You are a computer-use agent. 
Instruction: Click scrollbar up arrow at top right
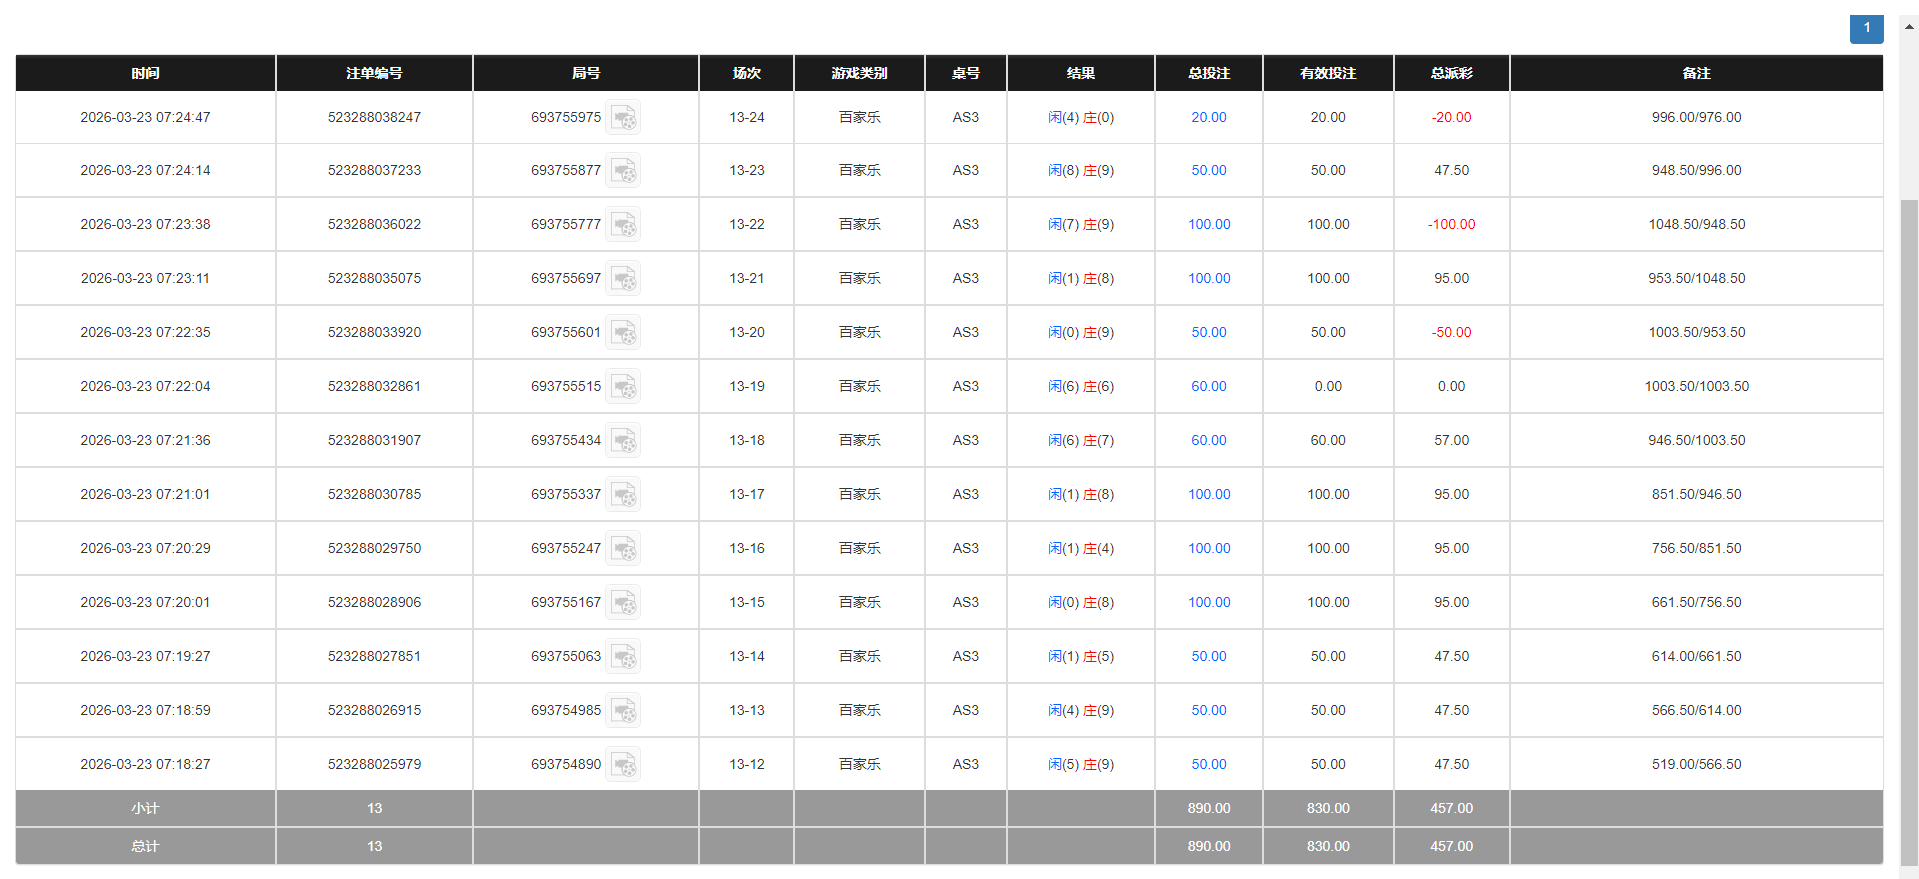point(1909,27)
